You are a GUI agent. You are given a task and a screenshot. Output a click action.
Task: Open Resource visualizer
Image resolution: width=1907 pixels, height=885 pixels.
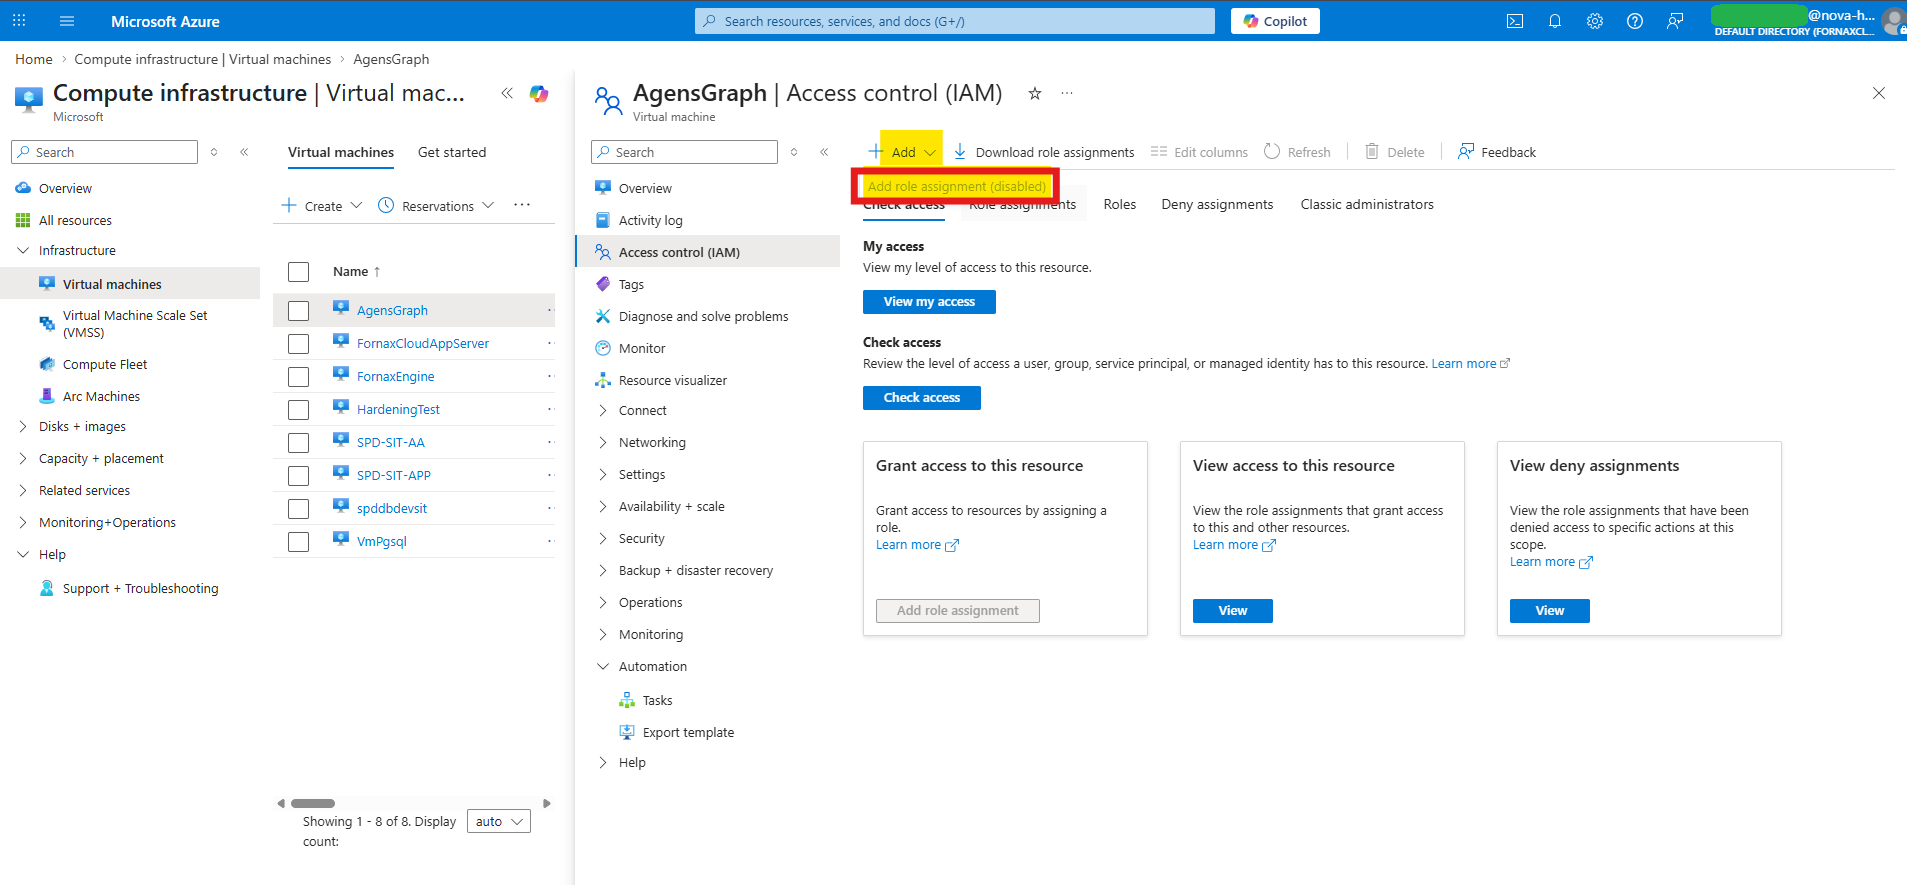point(672,380)
